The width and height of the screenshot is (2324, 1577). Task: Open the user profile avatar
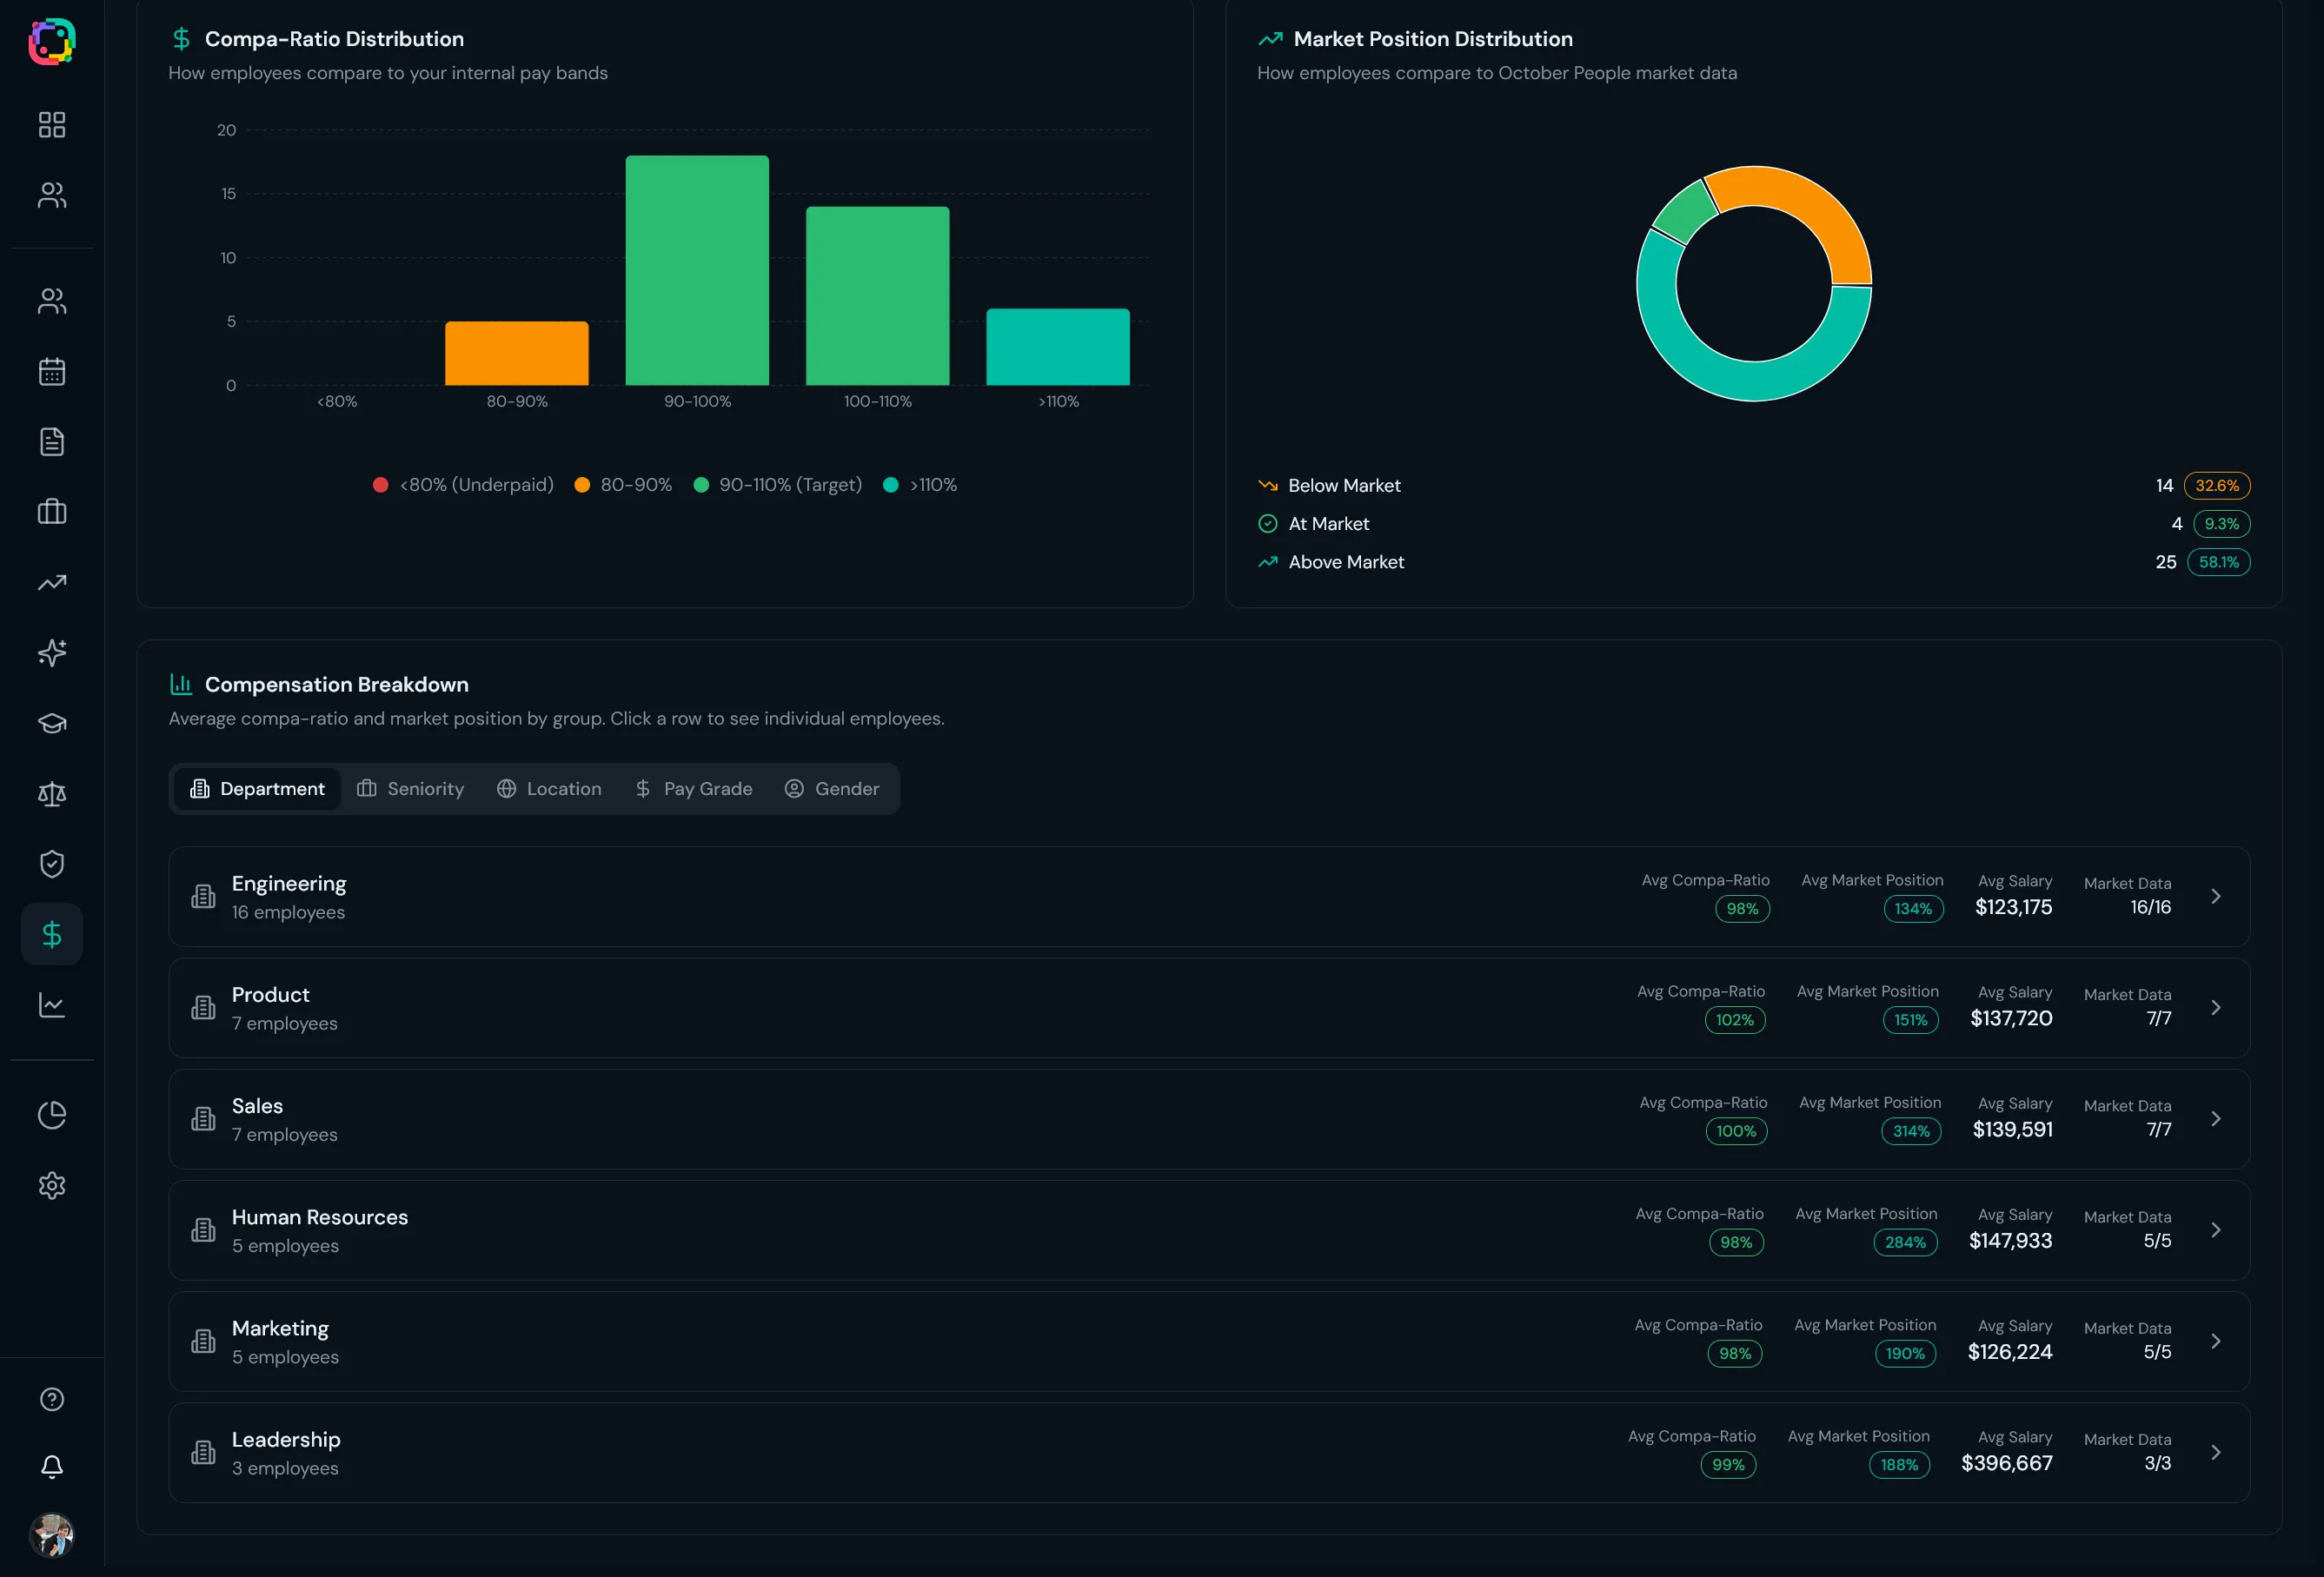52,1535
